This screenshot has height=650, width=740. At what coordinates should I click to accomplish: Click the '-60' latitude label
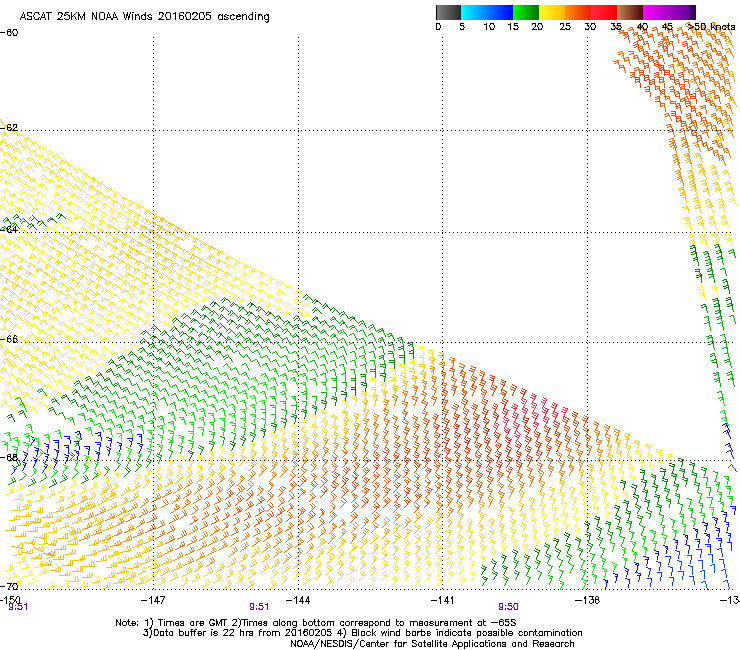[x=9, y=33]
